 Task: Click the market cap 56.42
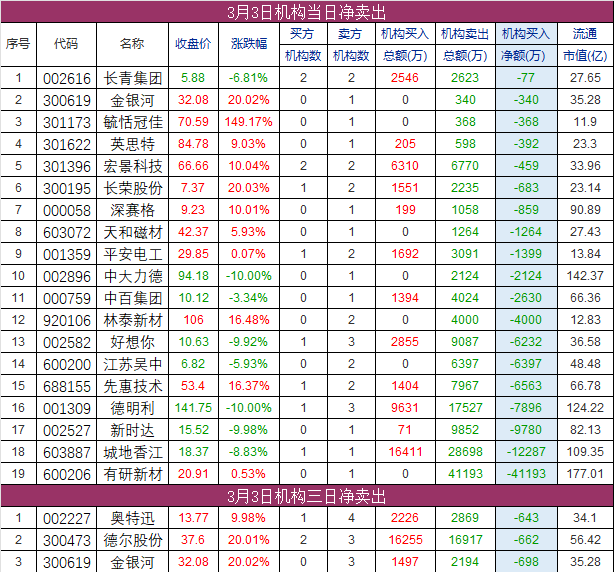pos(585,540)
